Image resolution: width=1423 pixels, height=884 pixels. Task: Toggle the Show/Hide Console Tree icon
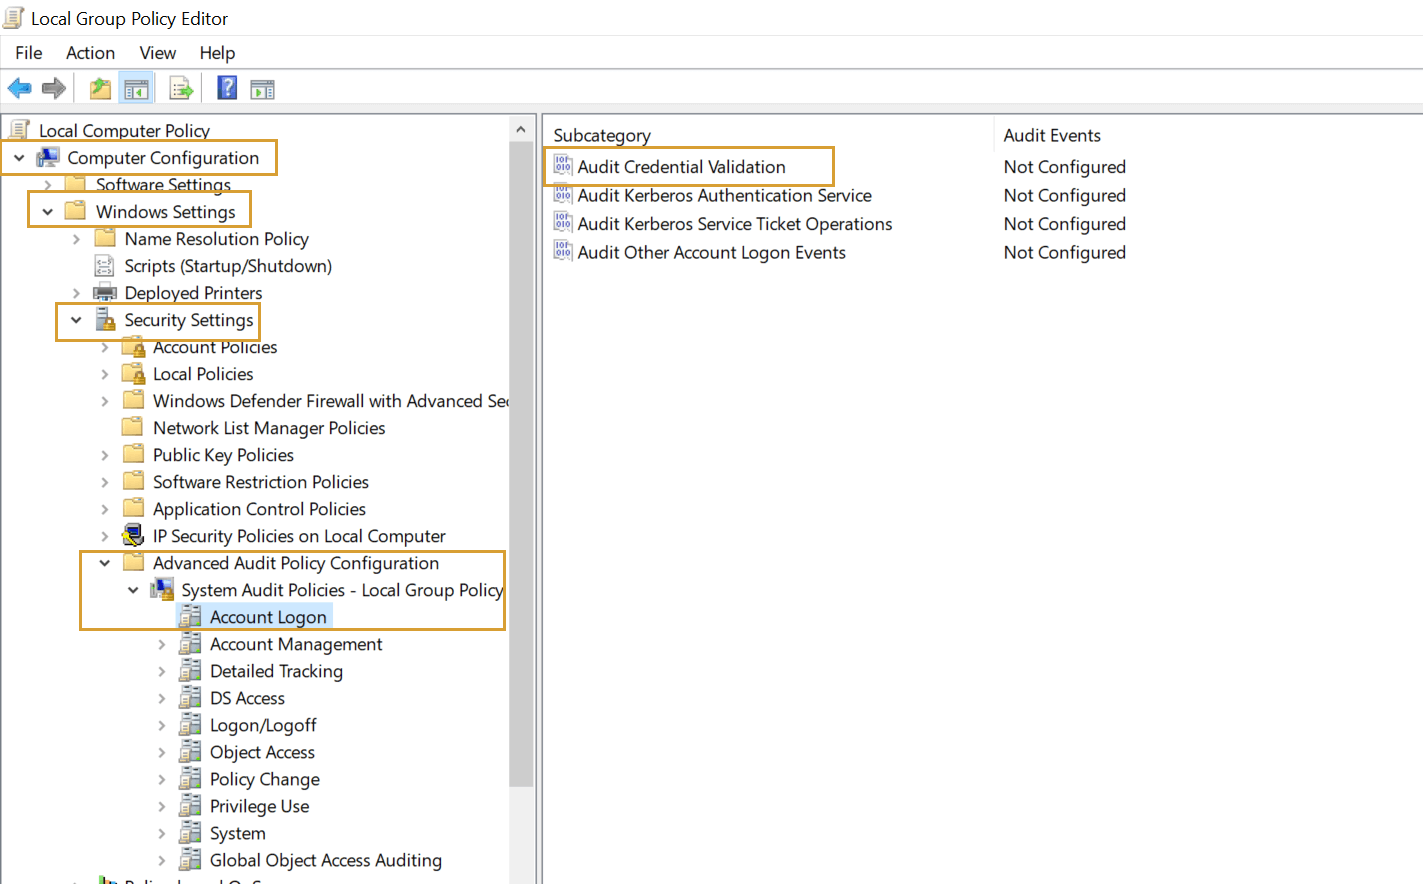[x=136, y=88]
